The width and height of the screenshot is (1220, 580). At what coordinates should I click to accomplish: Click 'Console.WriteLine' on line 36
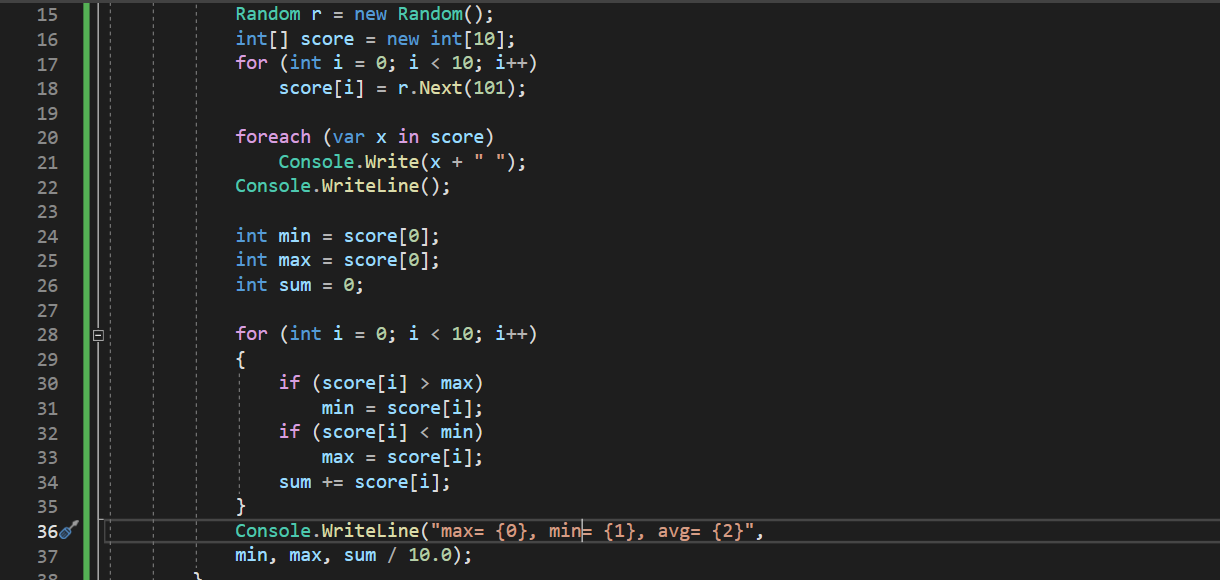click(x=327, y=531)
